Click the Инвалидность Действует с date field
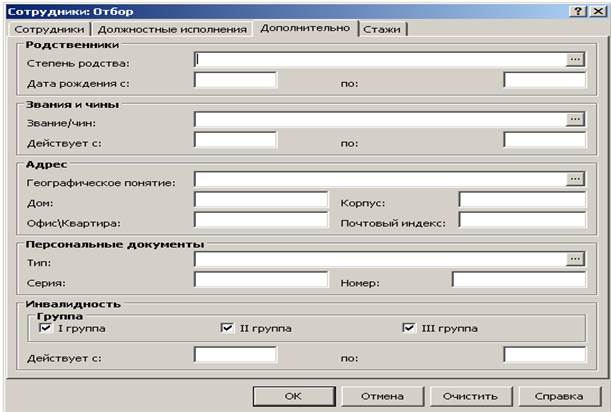Image resolution: width=611 pixels, height=412 pixels. [235, 355]
